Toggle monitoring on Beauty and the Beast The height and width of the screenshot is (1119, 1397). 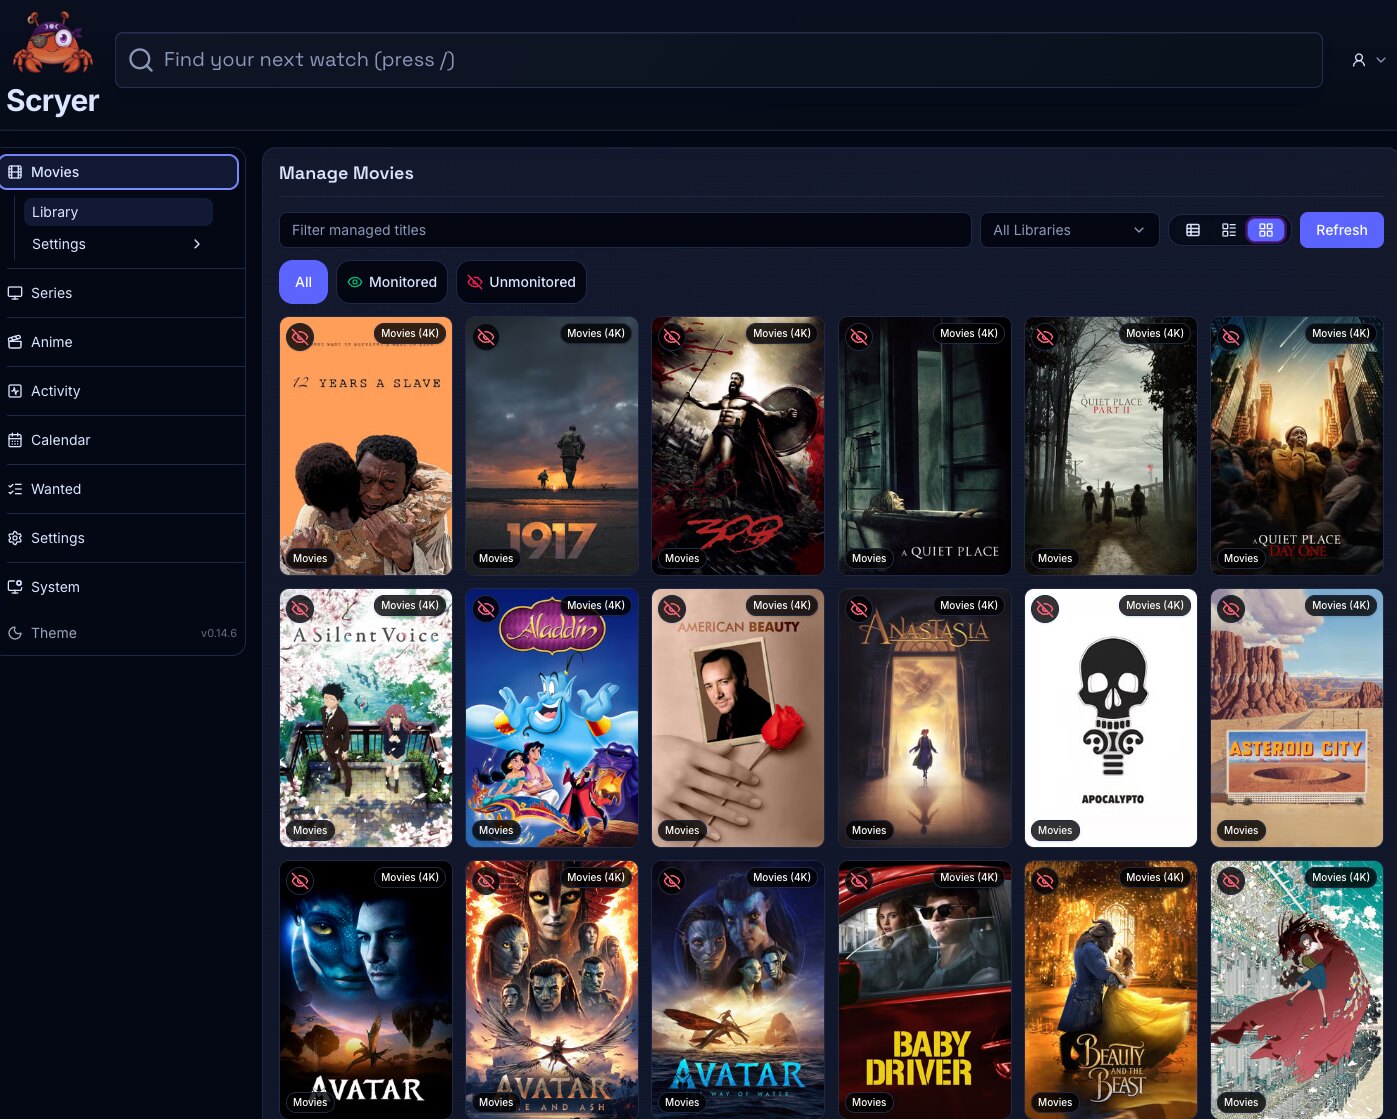pos(1045,881)
